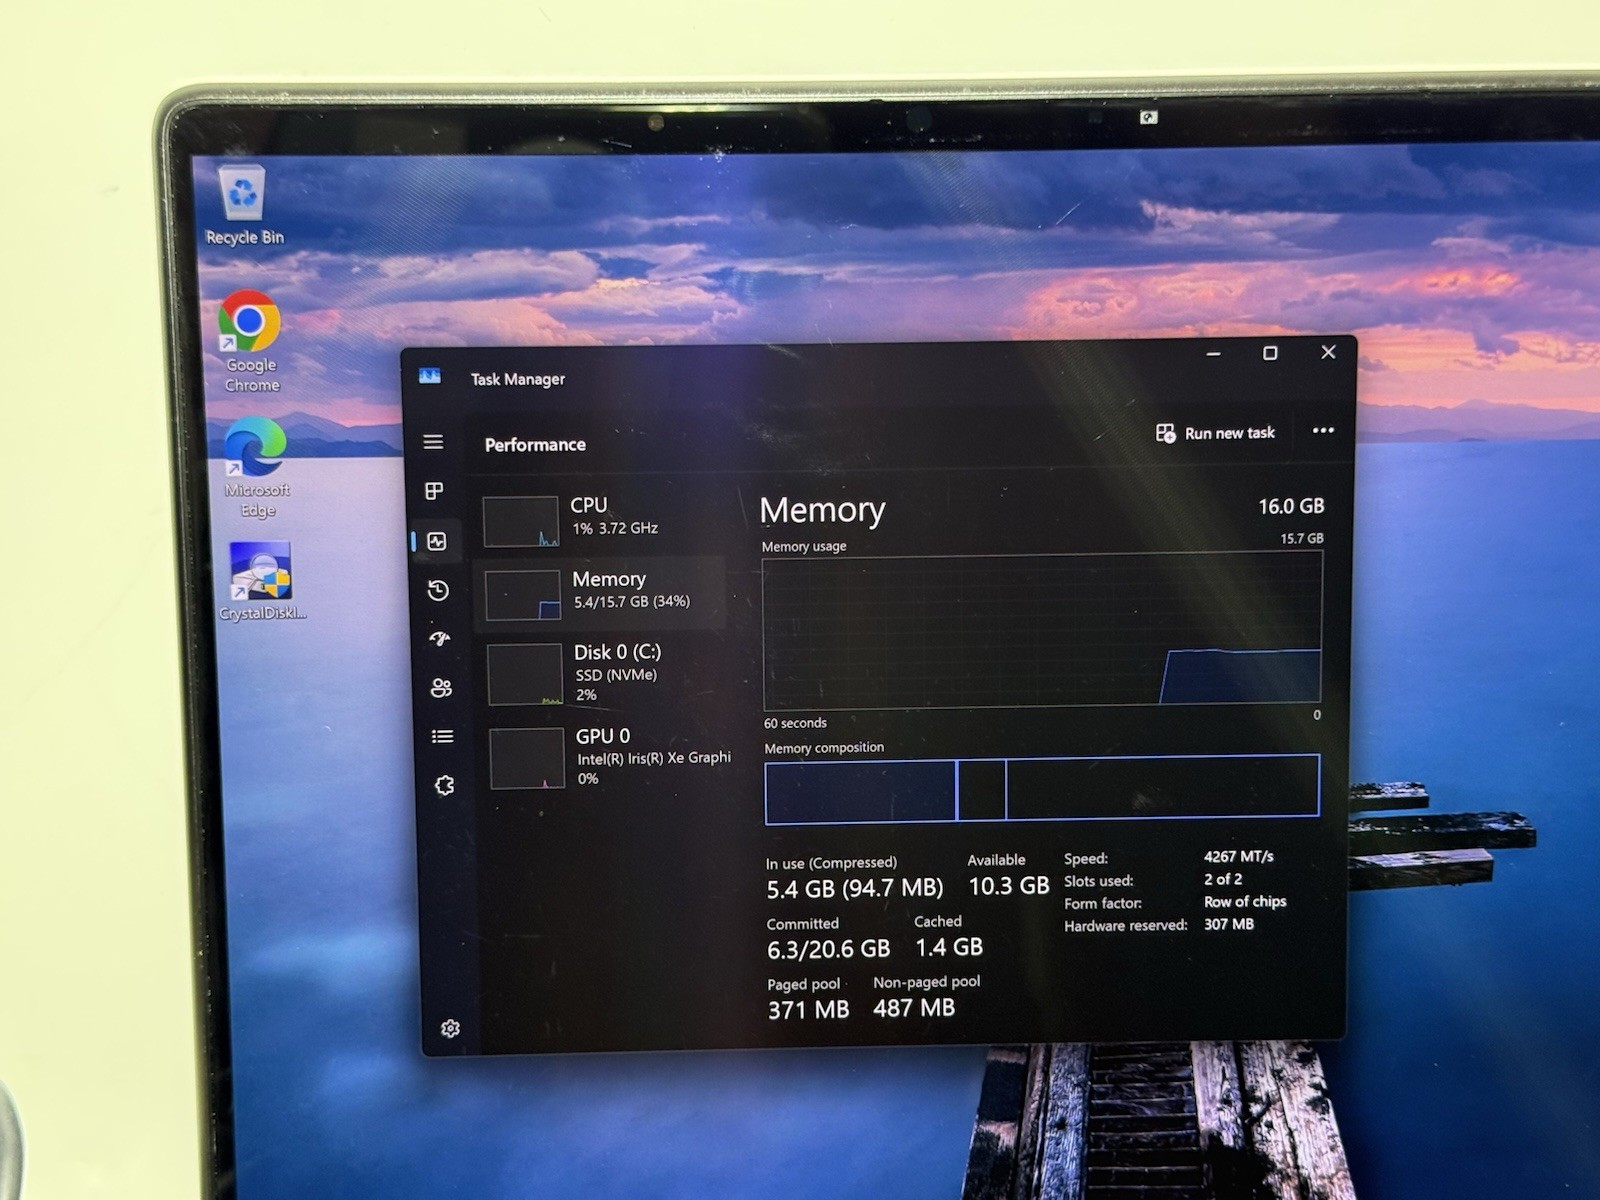Open Task Manager hamburger navigation menu
The height and width of the screenshot is (1200, 1600).
[433, 442]
